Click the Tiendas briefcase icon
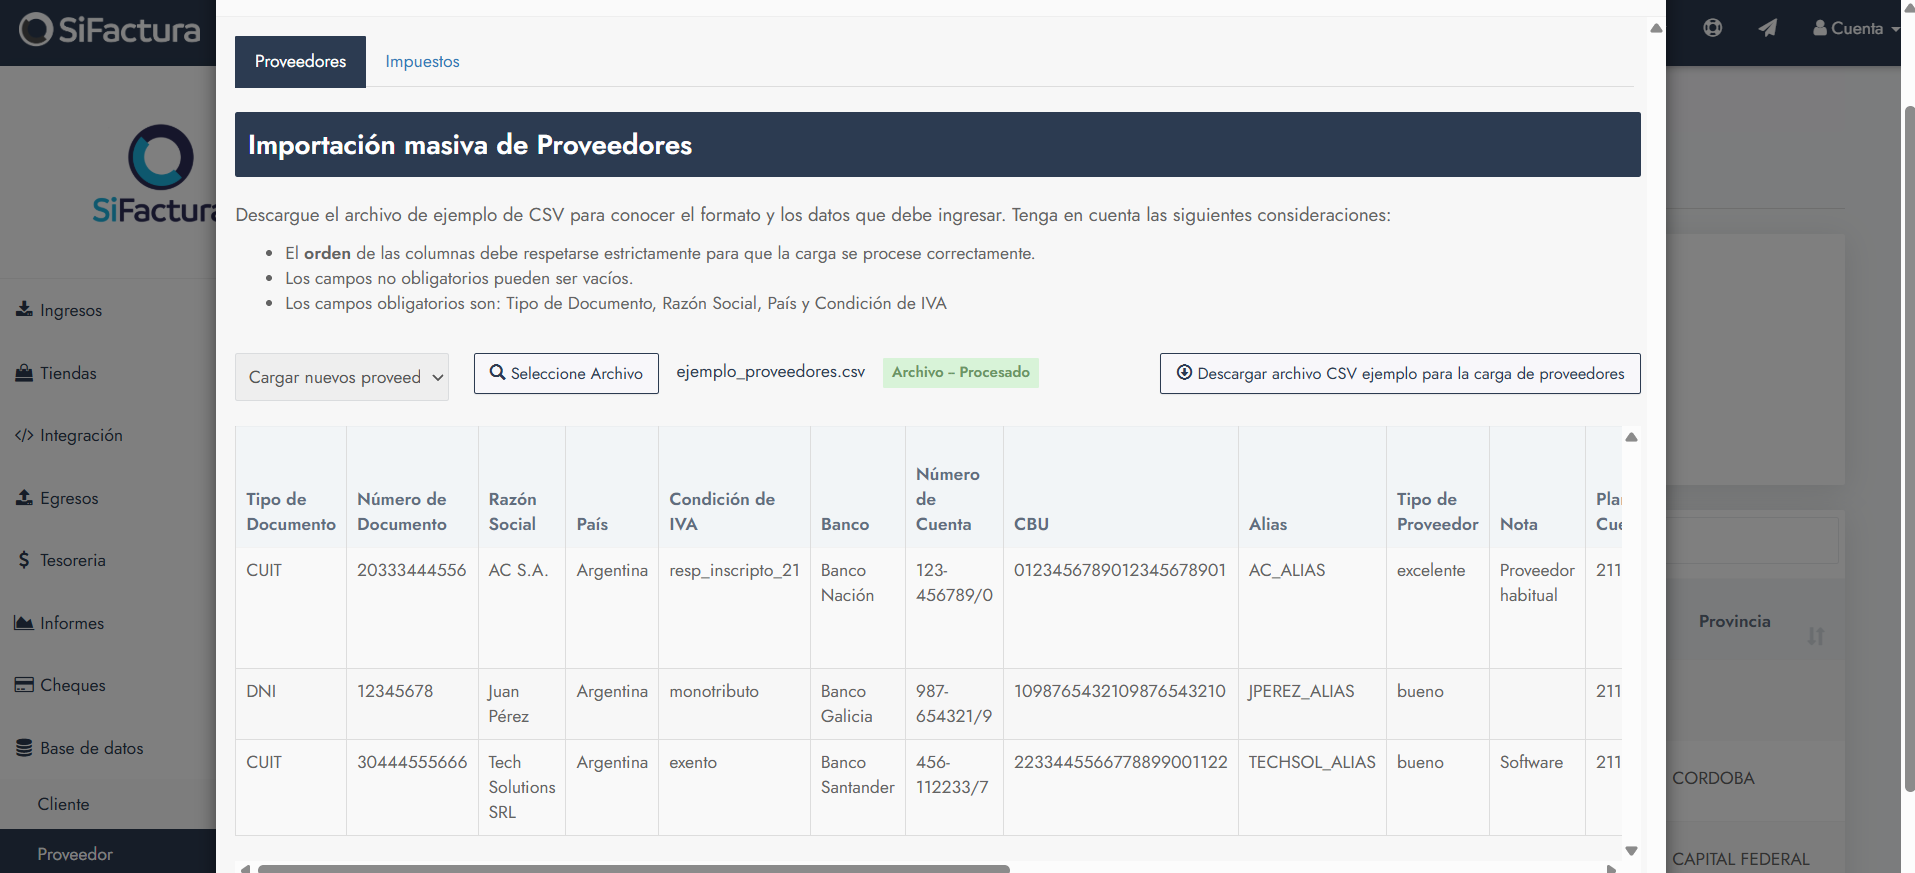Screen dimensions: 1915x873 pos(24,373)
